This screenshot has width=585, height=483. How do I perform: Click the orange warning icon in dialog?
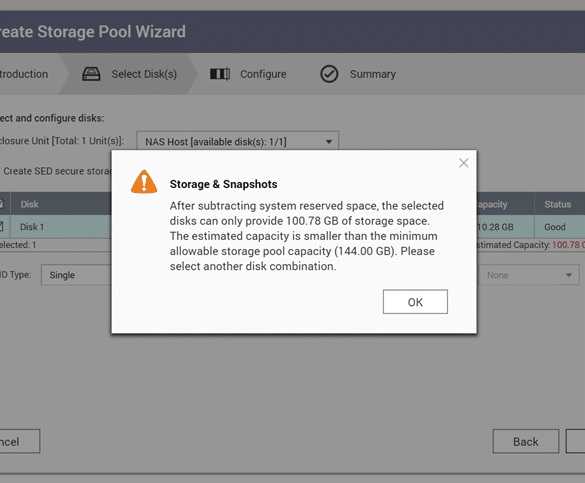(x=144, y=182)
